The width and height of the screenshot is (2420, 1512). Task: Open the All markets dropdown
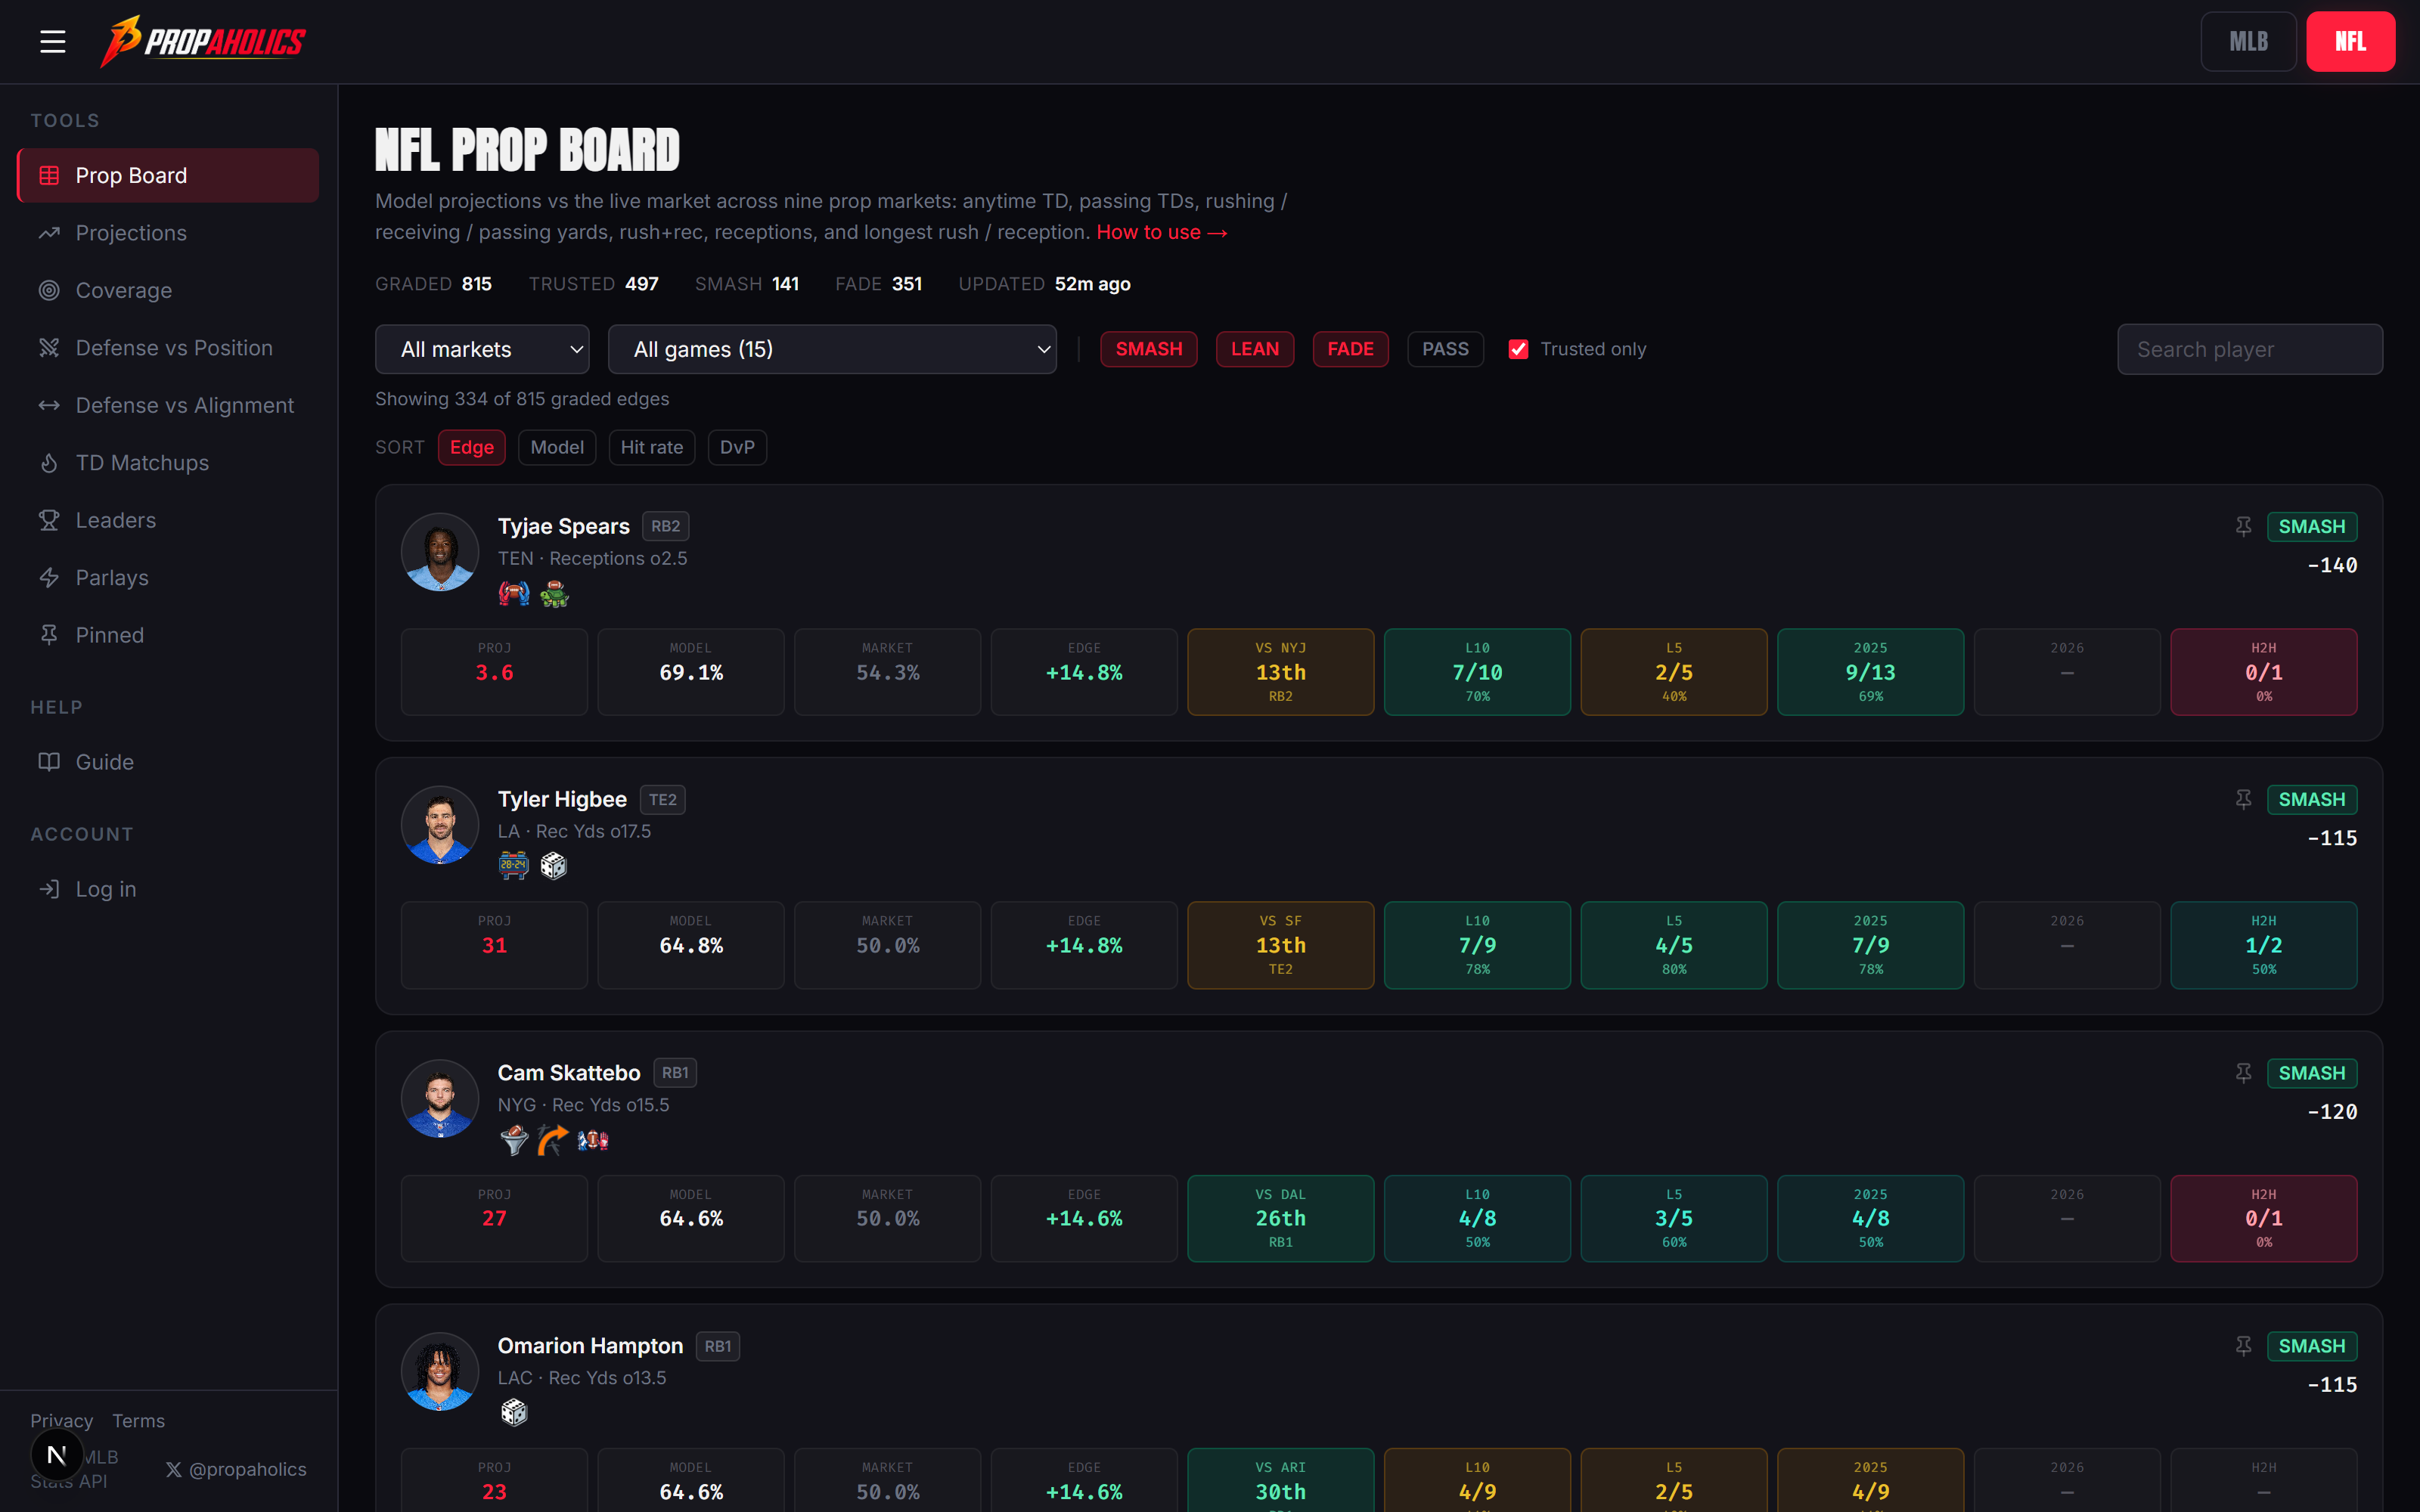(x=482, y=349)
